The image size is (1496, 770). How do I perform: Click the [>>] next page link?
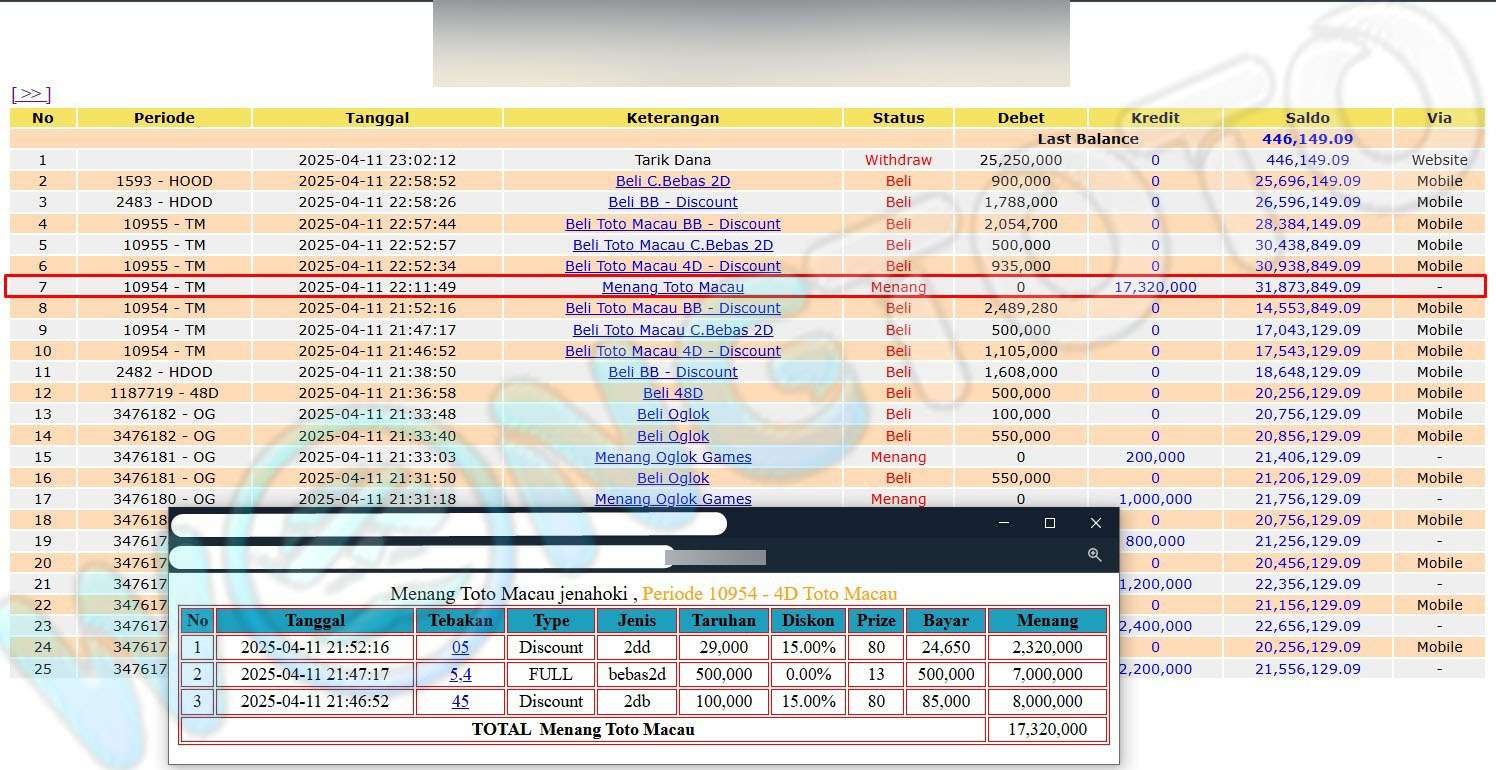pos(31,94)
